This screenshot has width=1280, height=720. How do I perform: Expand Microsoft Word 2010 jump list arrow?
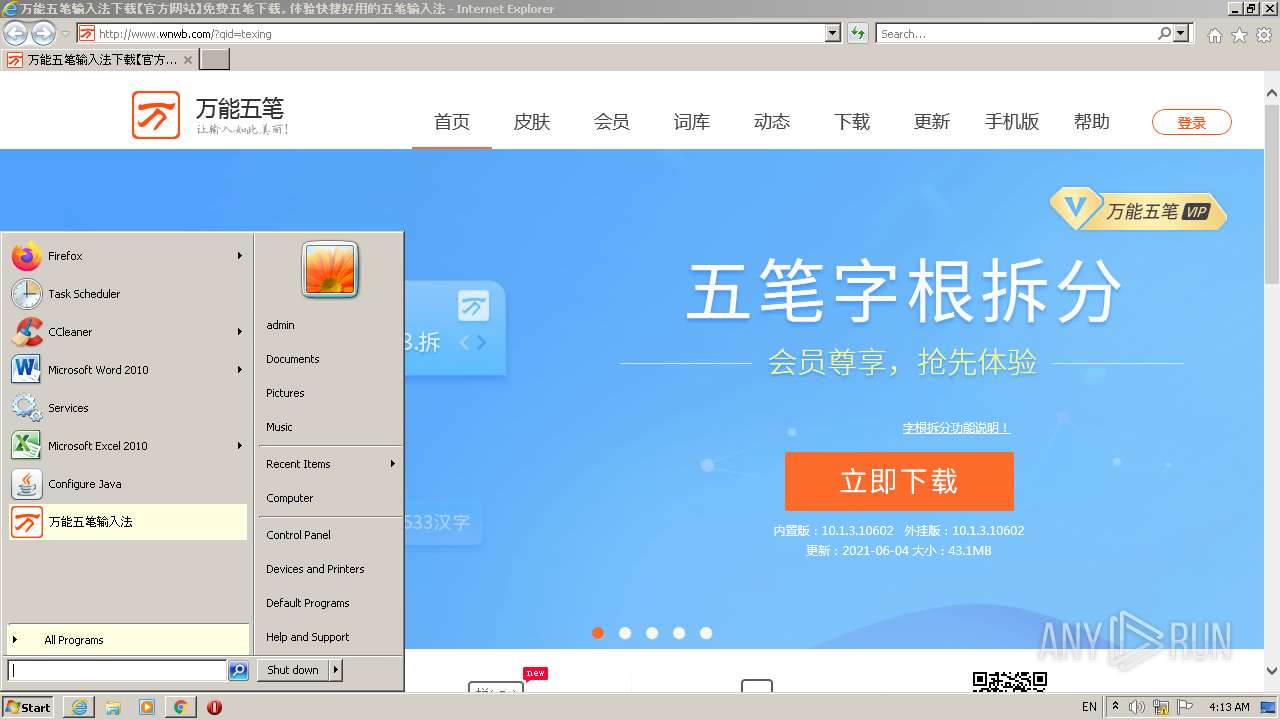tap(240, 370)
